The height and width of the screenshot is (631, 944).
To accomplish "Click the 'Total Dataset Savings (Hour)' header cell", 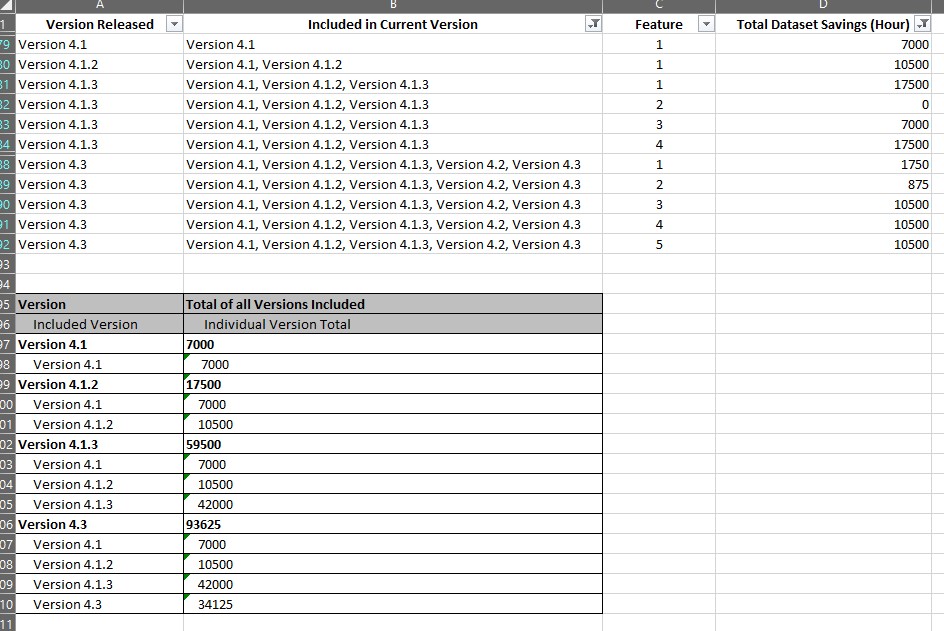I will tap(823, 24).
